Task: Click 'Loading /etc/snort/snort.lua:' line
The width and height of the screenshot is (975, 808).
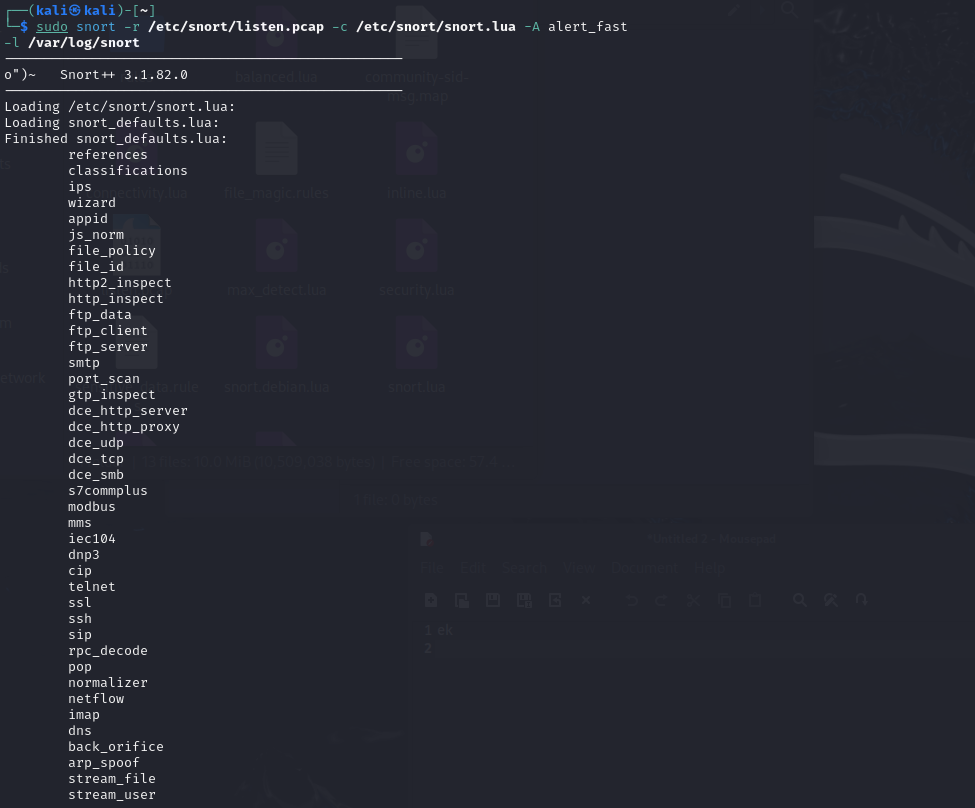Action: (x=120, y=106)
